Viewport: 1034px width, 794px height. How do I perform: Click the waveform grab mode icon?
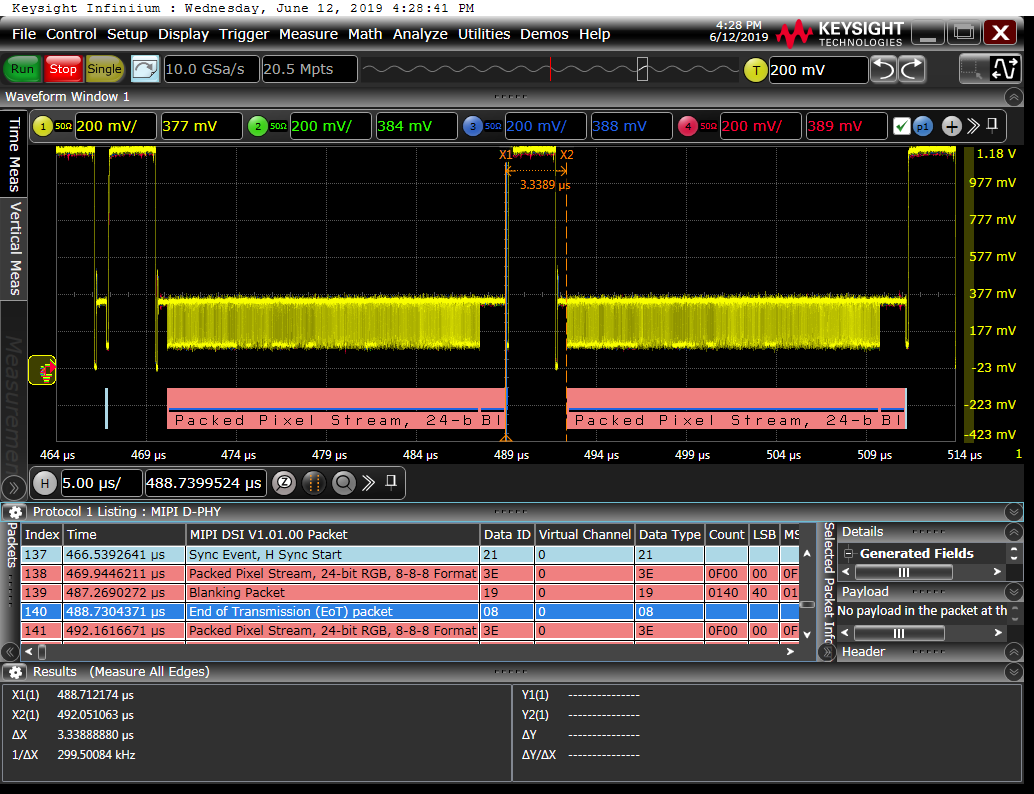tap(1005, 69)
